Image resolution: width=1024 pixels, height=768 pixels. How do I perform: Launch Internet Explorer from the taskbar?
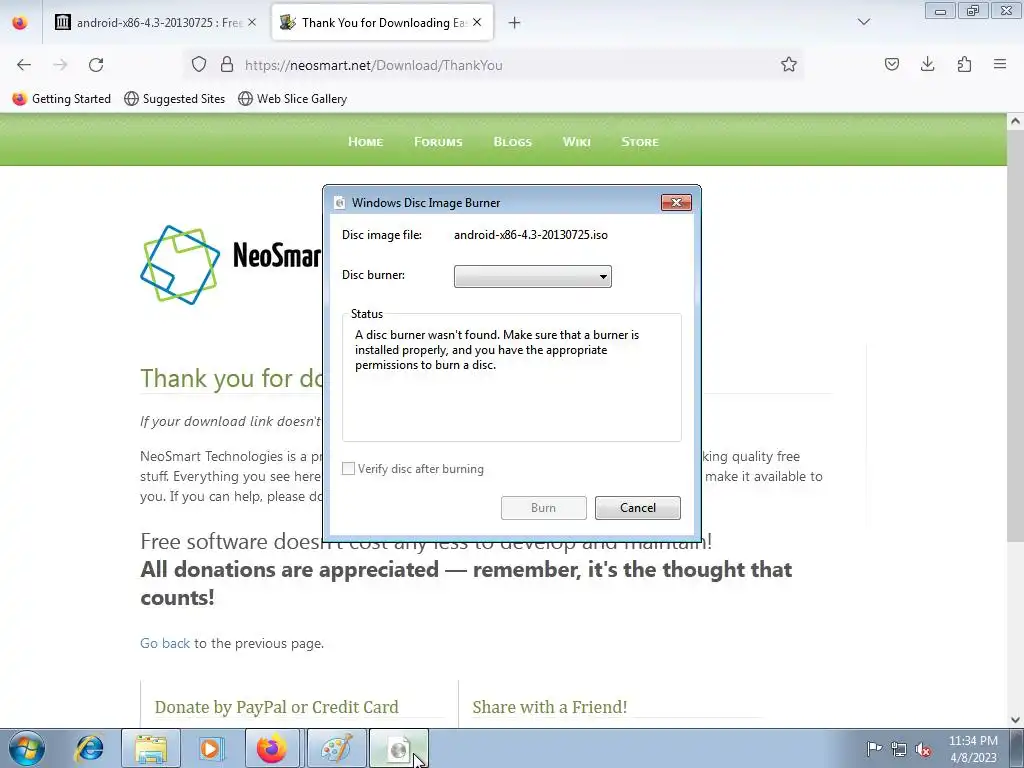pos(89,748)
